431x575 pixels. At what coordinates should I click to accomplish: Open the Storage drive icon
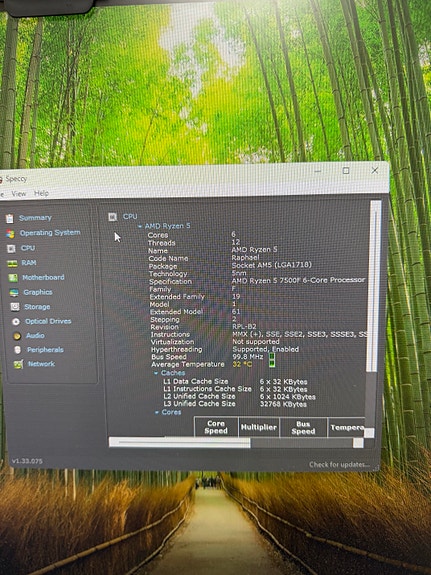(15, 307)
